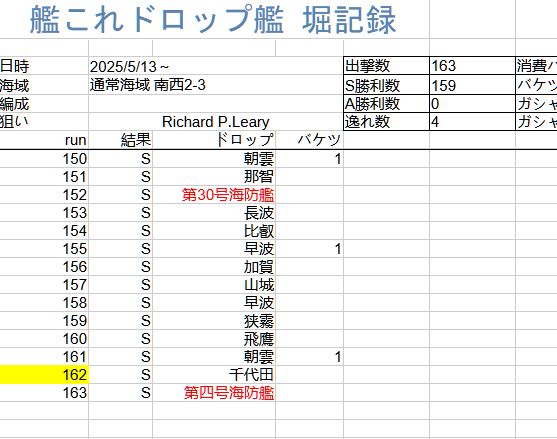The height and width of the screenshot is (439, 557).
Task: Select the yellow highlighted cell 162
Action: click(44, 375)
